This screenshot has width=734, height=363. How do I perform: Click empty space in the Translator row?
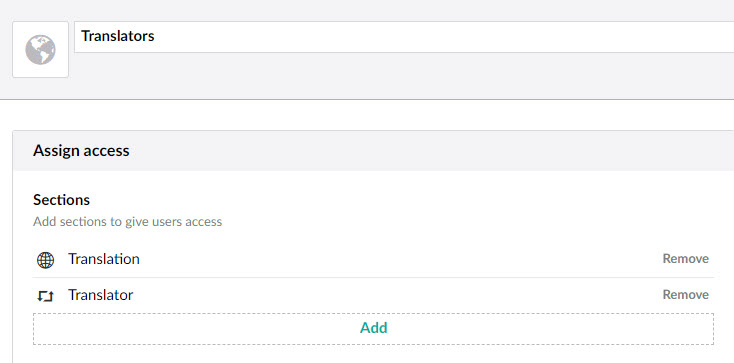[398, 295]
